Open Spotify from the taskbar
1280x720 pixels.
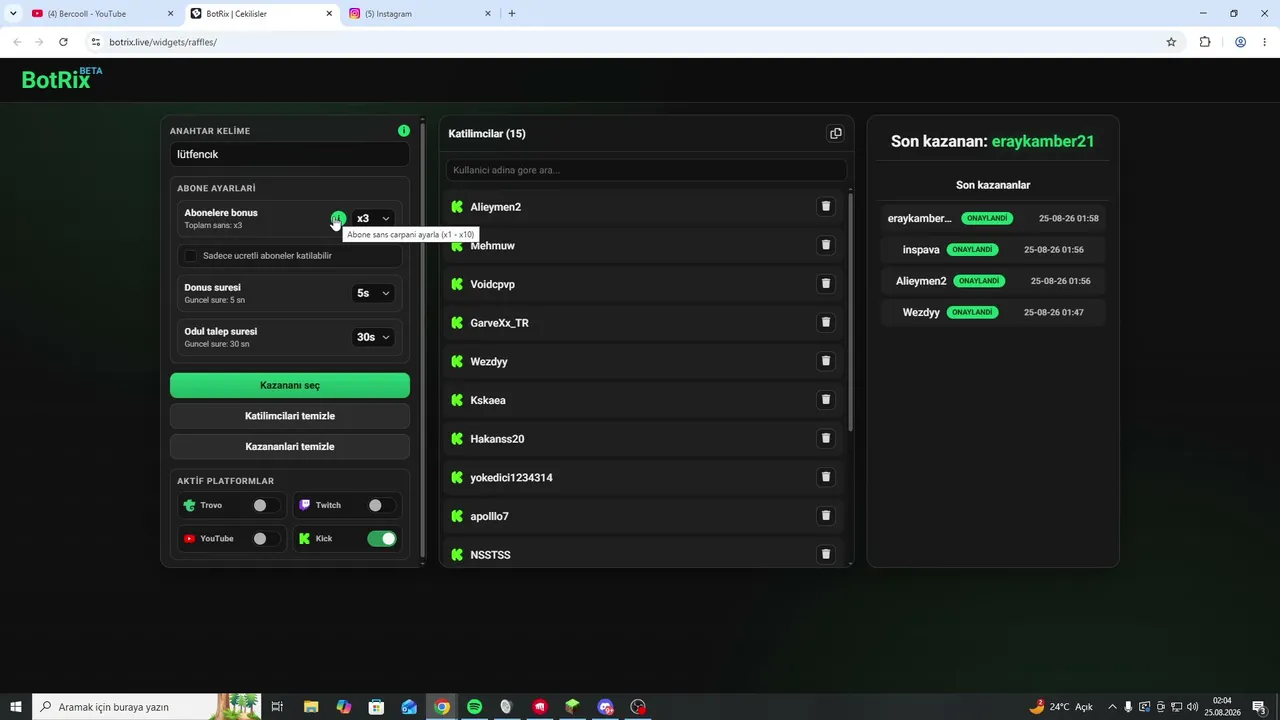(475, 707)
